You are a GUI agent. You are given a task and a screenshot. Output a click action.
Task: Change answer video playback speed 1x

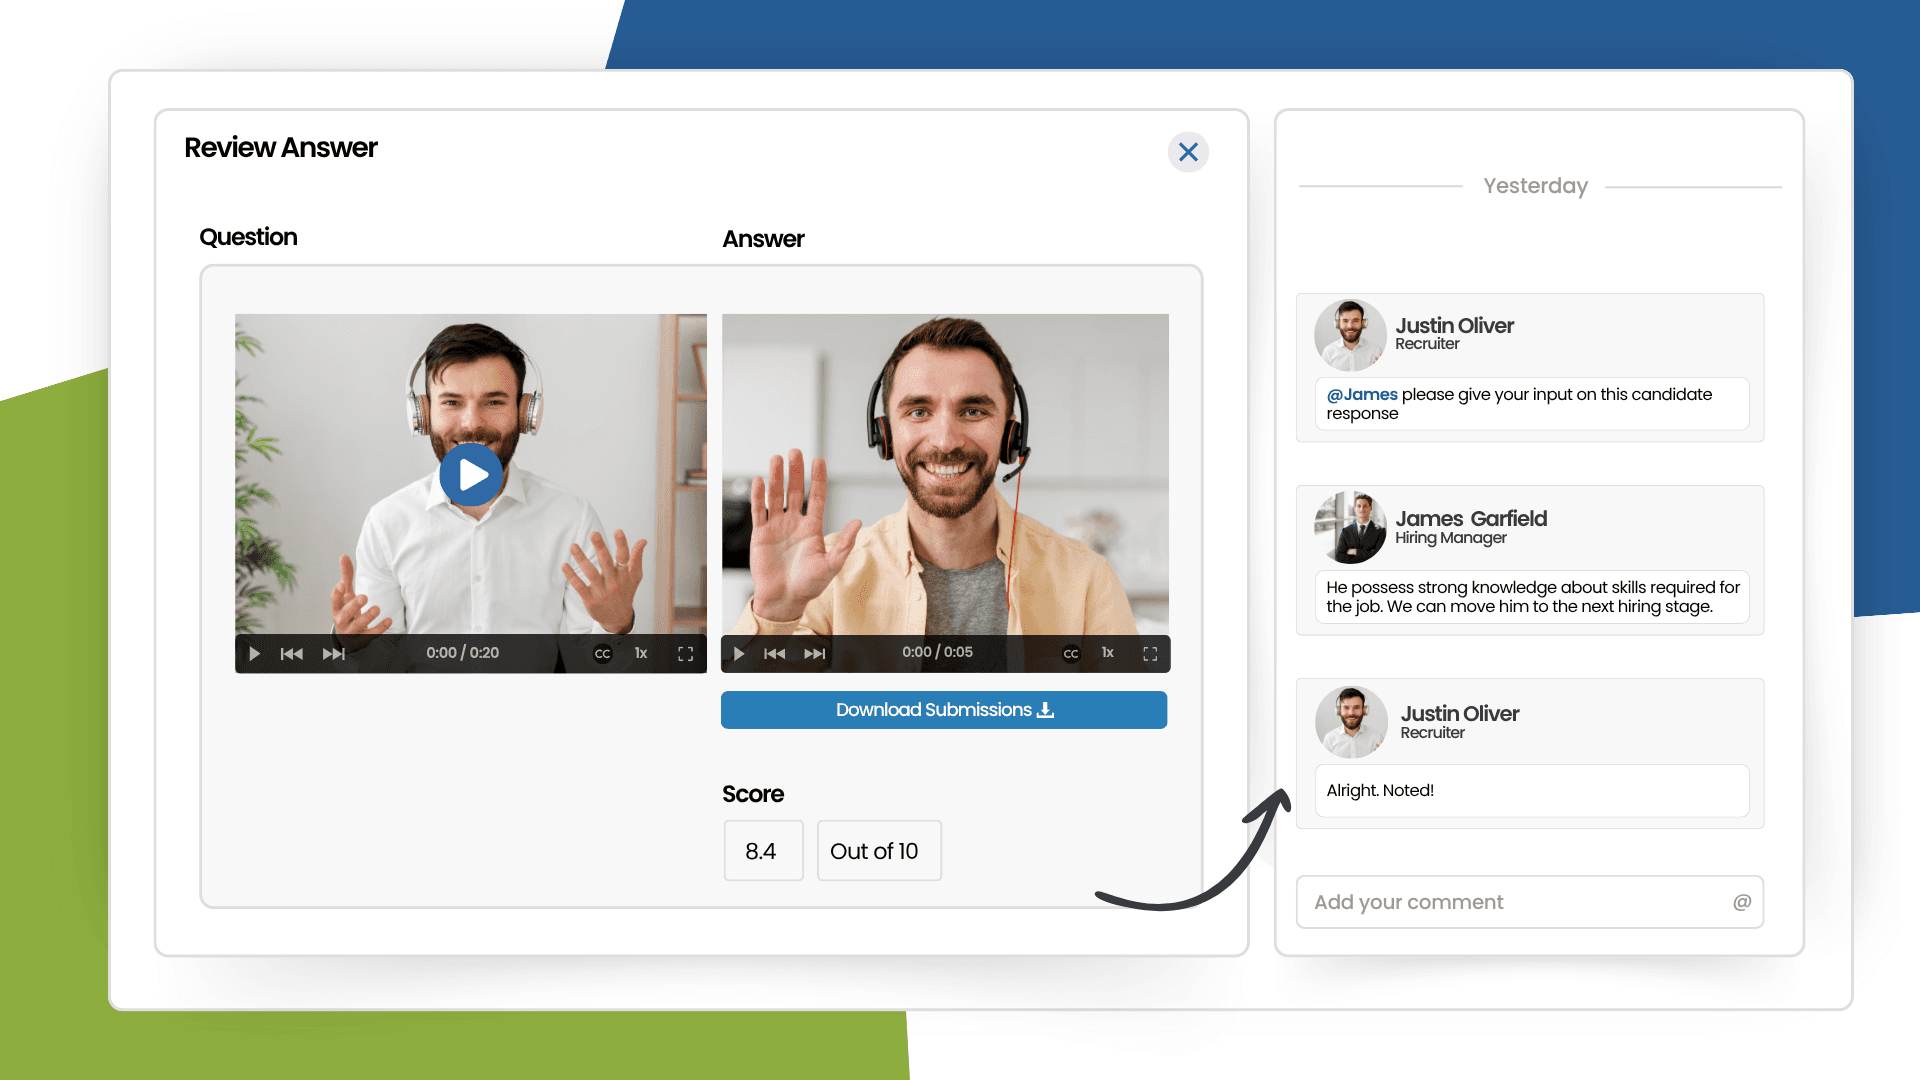click(1108, 652)
